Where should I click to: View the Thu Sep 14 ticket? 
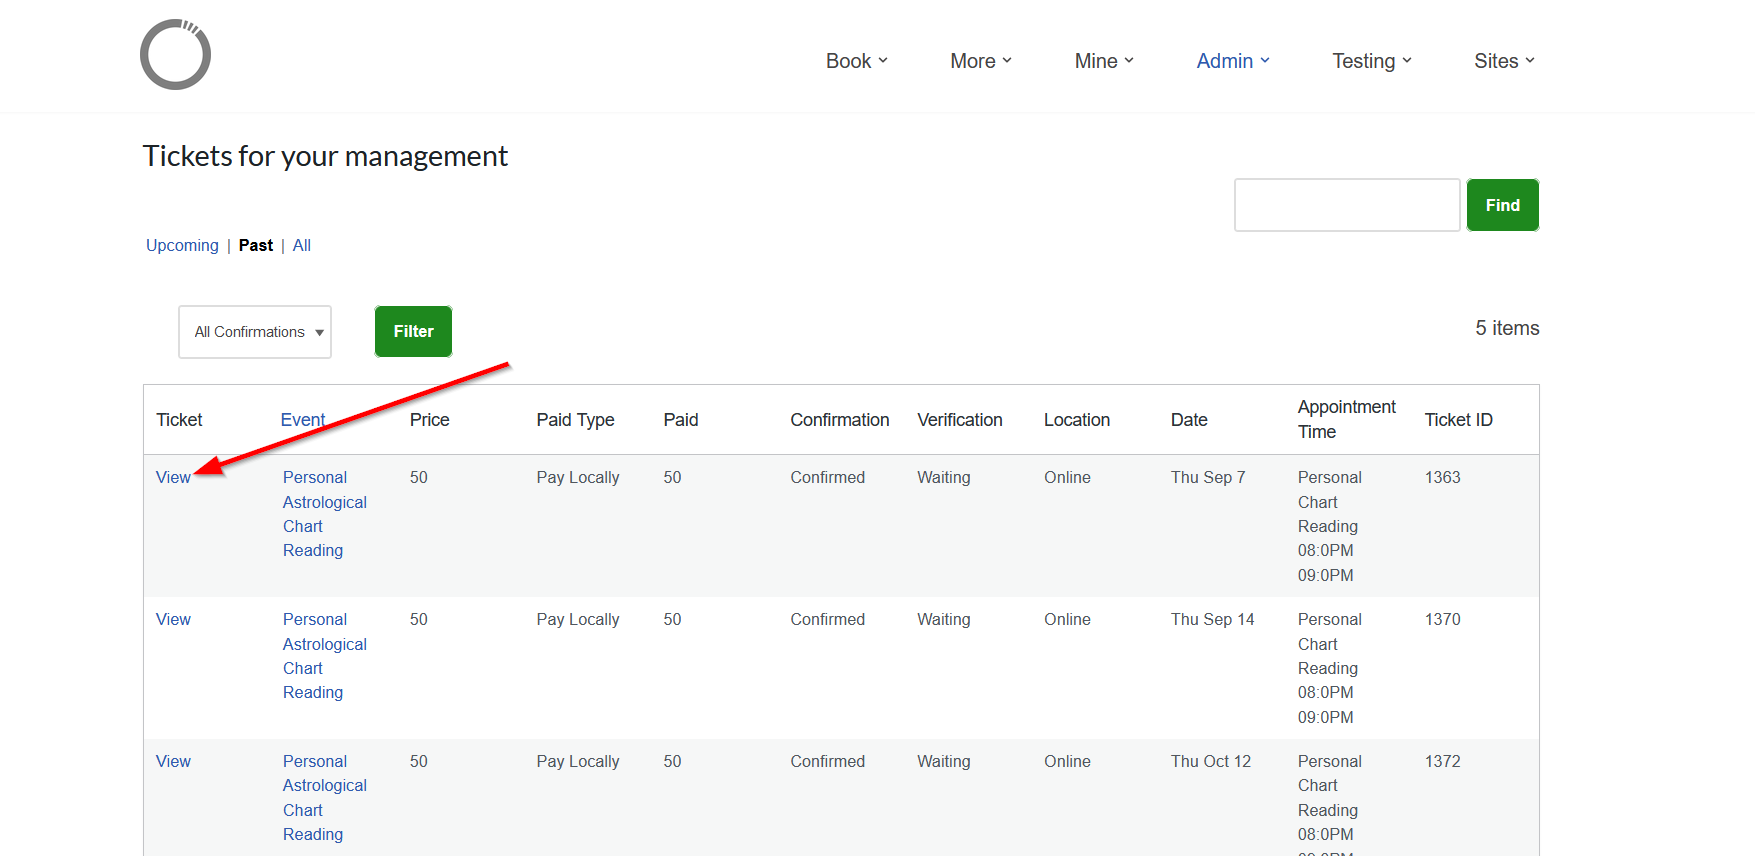[x=173, y=619]
